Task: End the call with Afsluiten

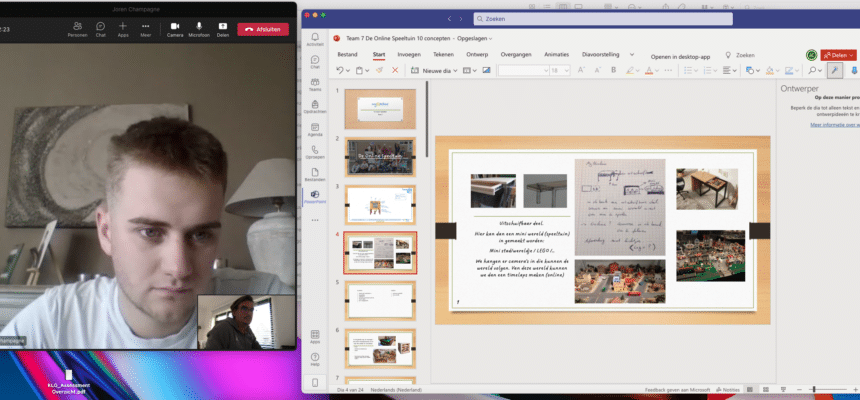Action: pyautogui.click(x=263, y=30)
